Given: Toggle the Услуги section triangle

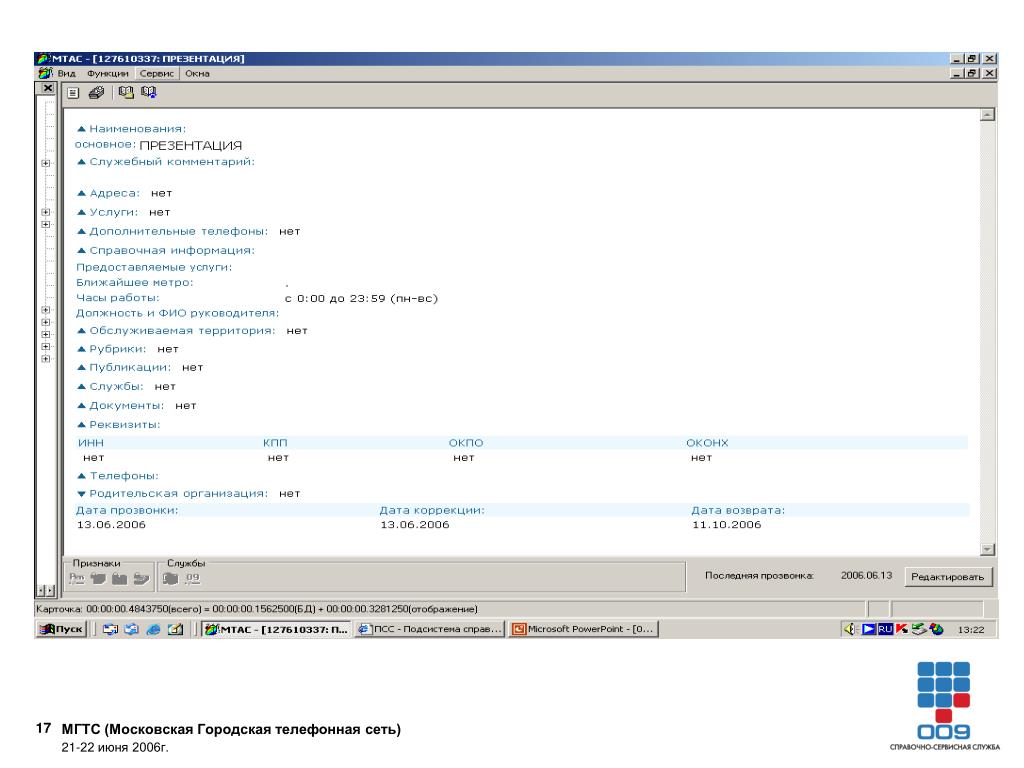Looking at the screenshot, I should [82, 212].
